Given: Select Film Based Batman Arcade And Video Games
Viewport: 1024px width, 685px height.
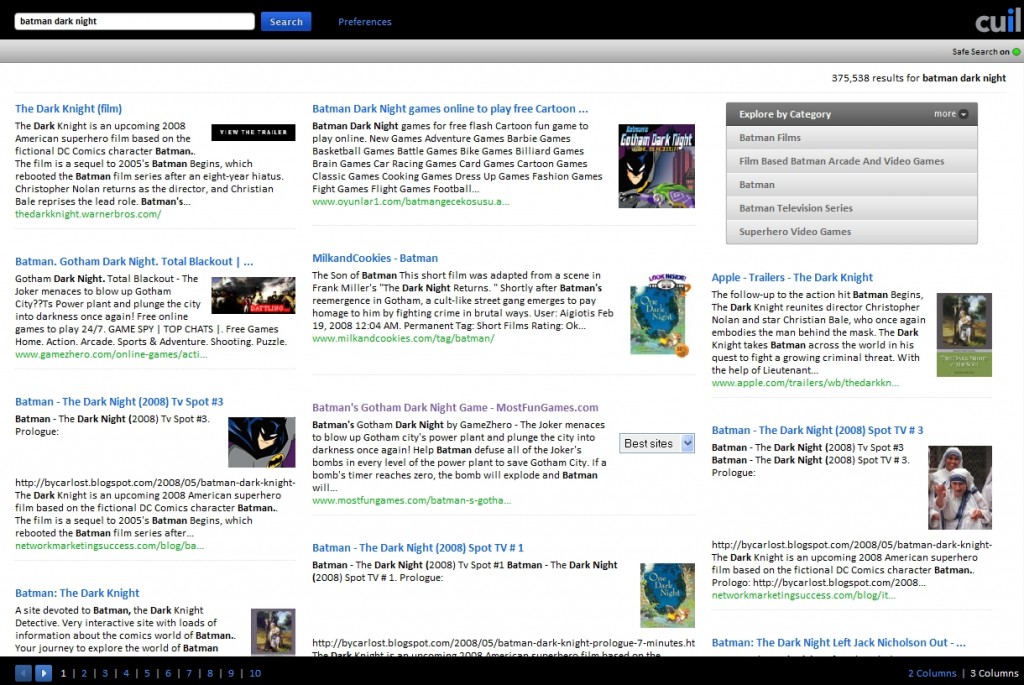Looking at the screenshot, I should coord(852,161).
